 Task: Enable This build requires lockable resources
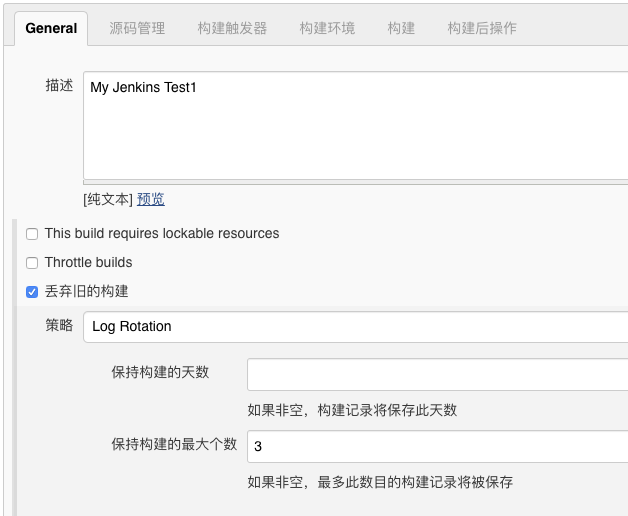[32, 234]
